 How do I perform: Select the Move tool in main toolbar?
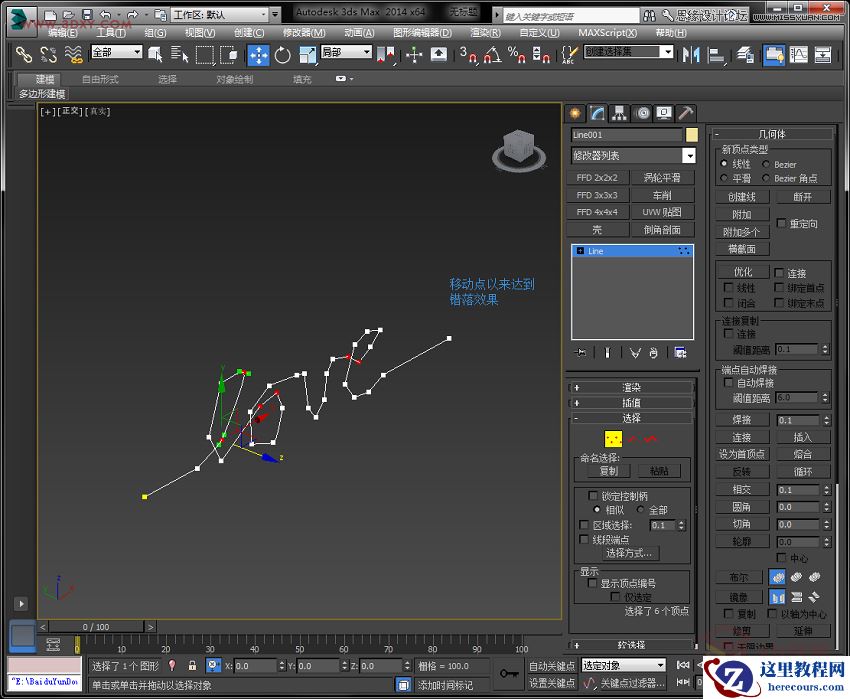[258, 56]
